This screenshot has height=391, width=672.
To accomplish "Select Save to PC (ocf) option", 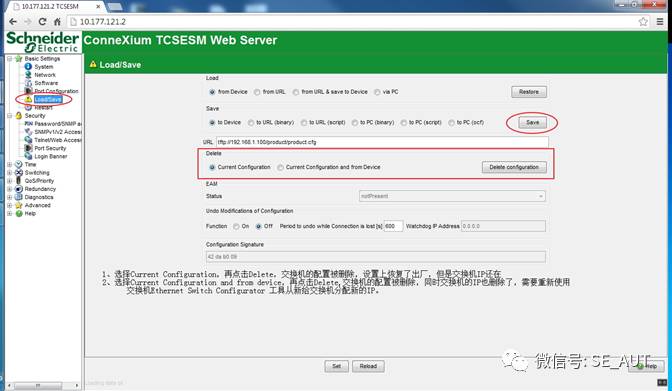I will [x=451, y=123].
